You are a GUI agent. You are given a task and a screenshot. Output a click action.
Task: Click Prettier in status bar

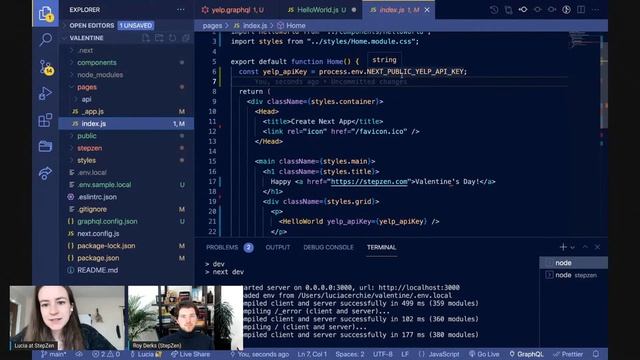(x=568, y=354)
